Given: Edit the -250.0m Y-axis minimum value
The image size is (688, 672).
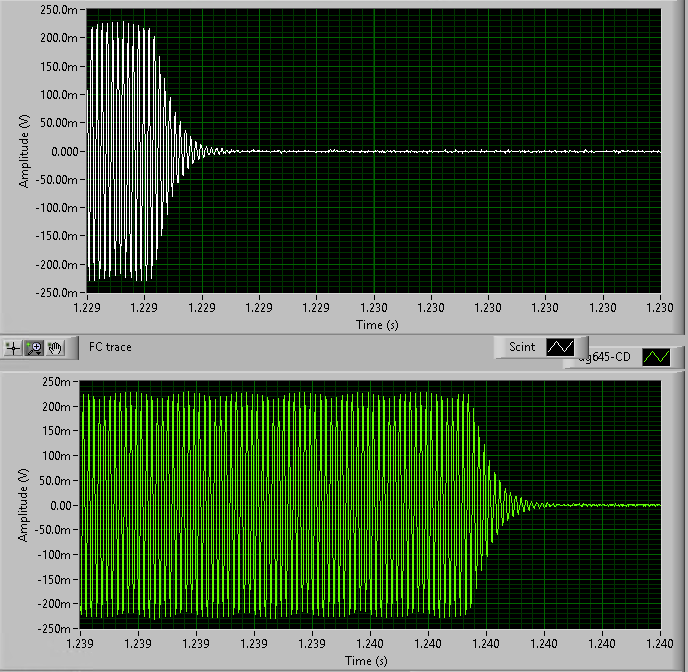Looking at the screenshot, I should [x=56, y=293].
